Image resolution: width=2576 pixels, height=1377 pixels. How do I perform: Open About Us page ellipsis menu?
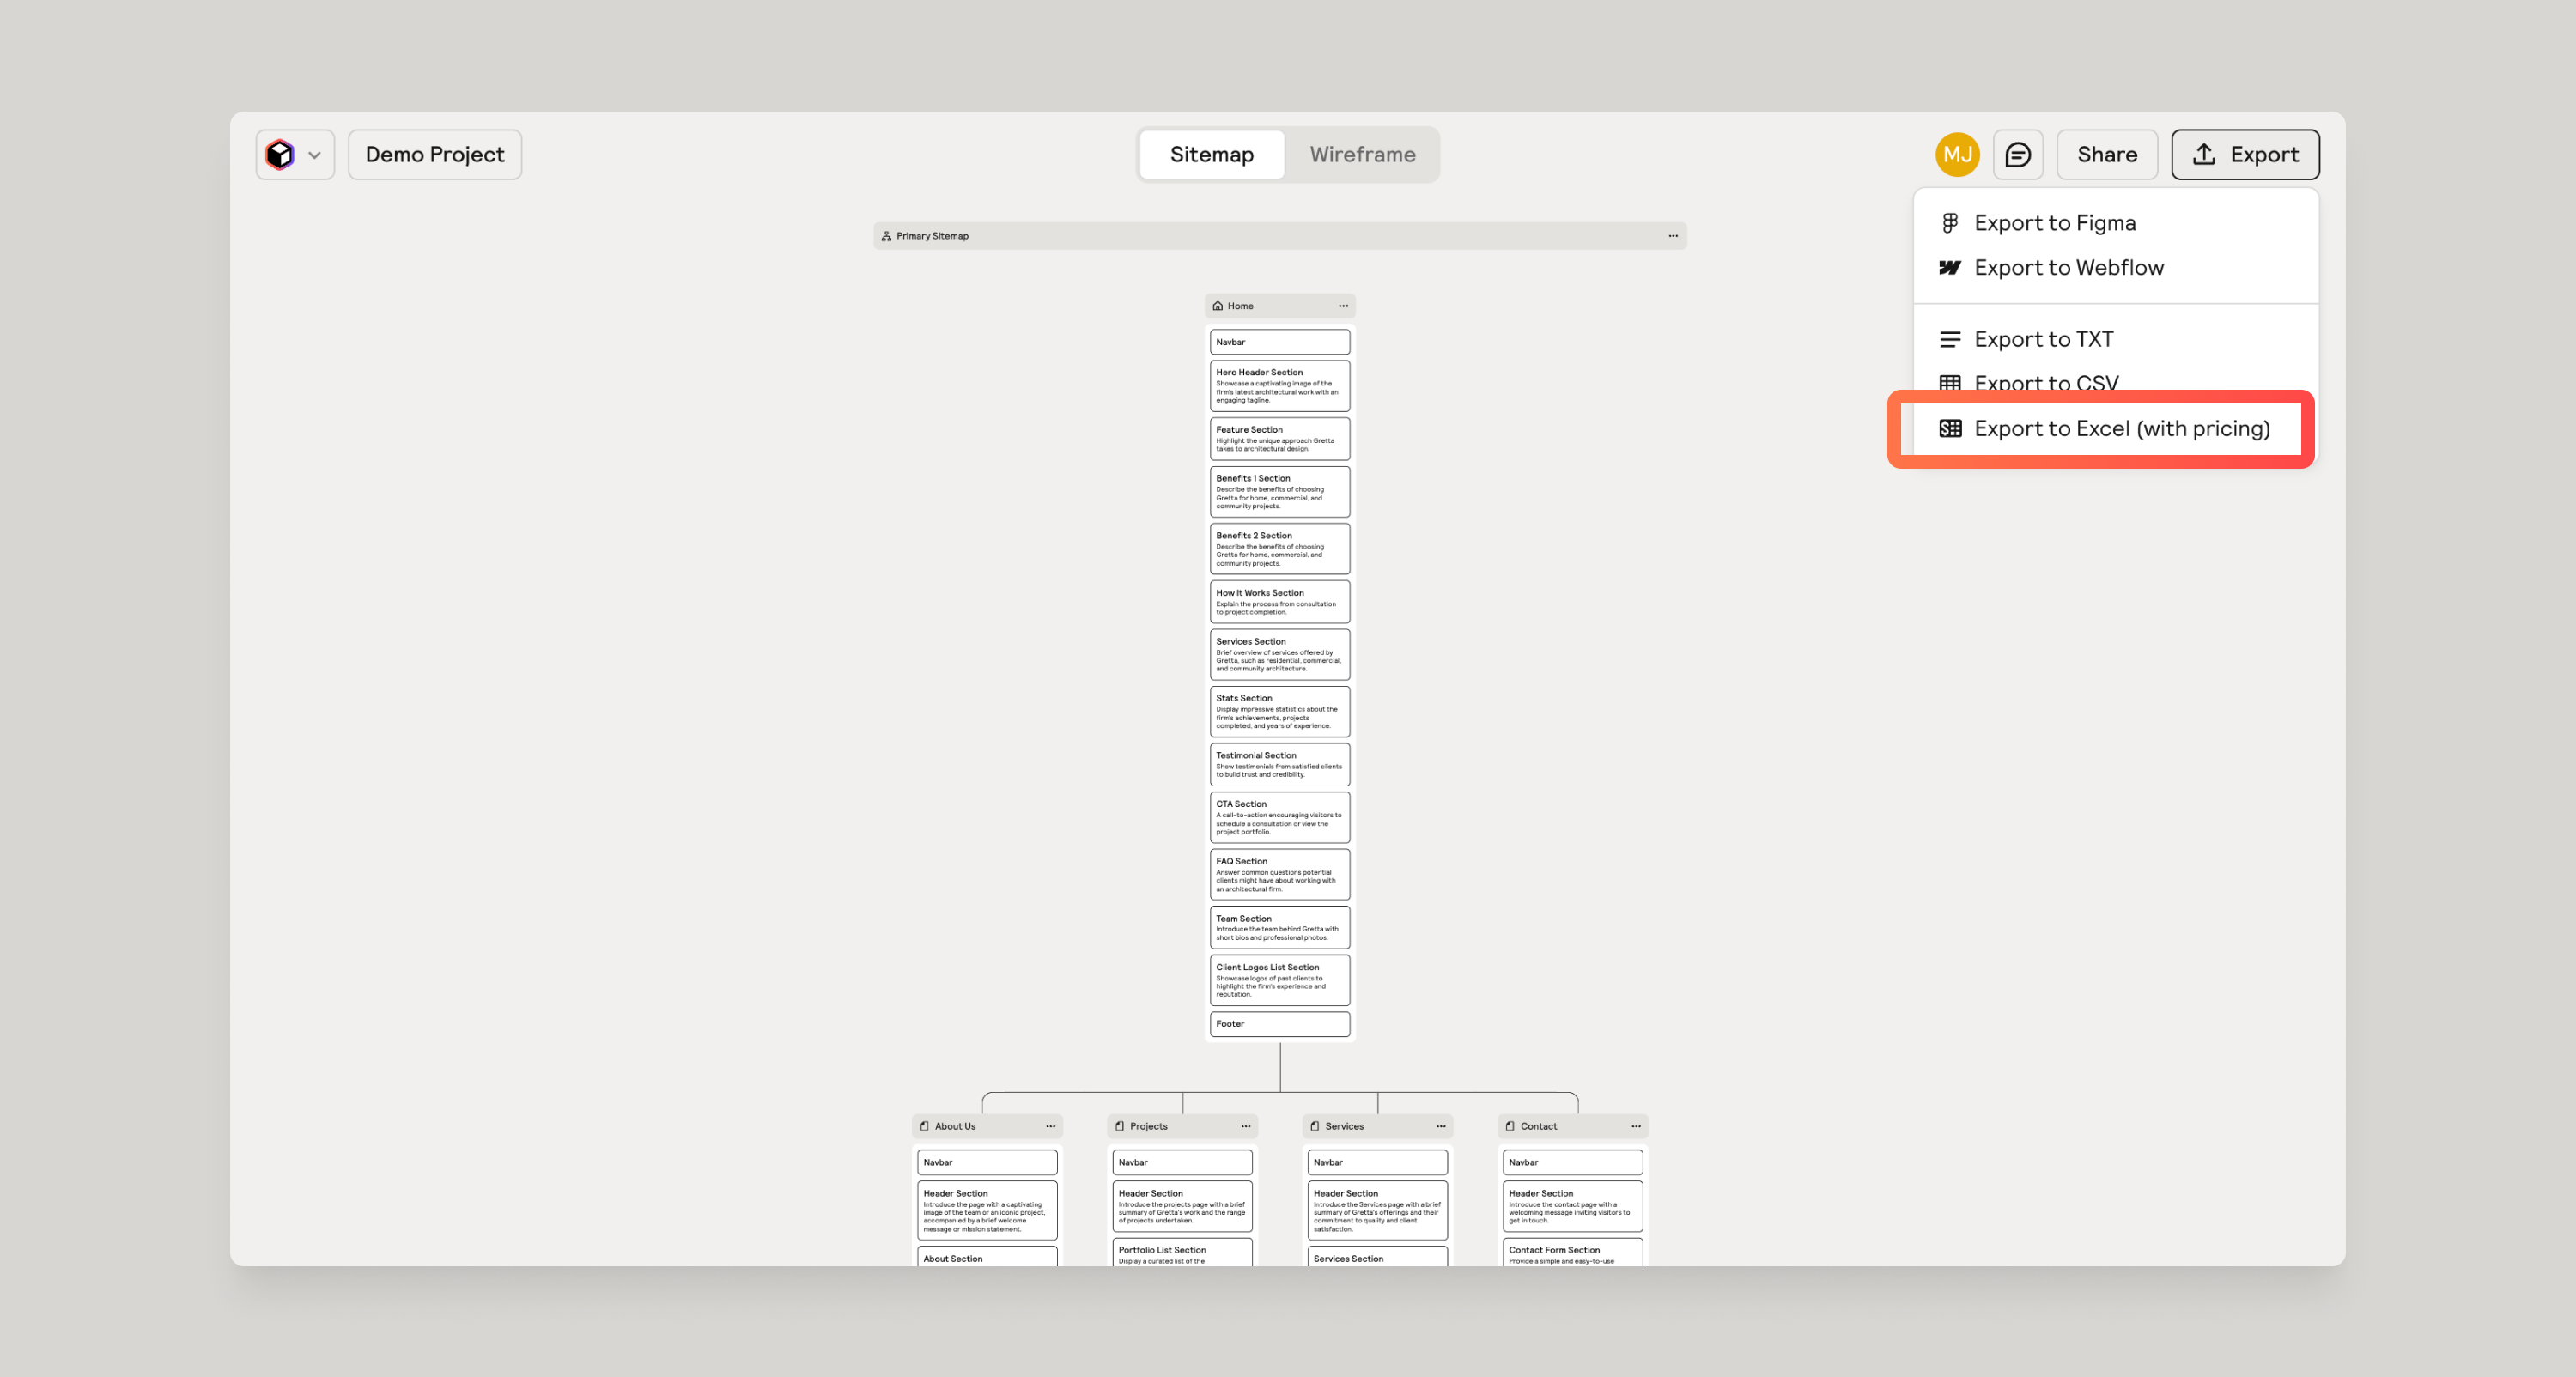pos(1050,1126)
